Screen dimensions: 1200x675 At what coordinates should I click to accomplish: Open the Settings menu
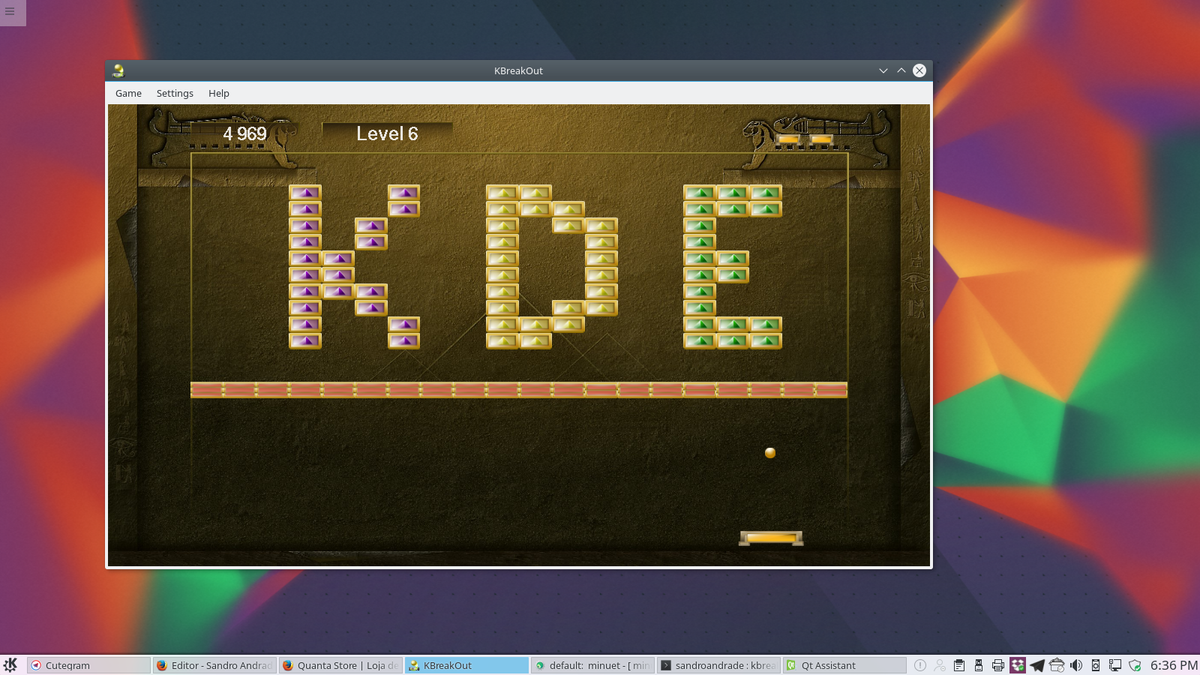pyautogui.click(x=175, y=93)
